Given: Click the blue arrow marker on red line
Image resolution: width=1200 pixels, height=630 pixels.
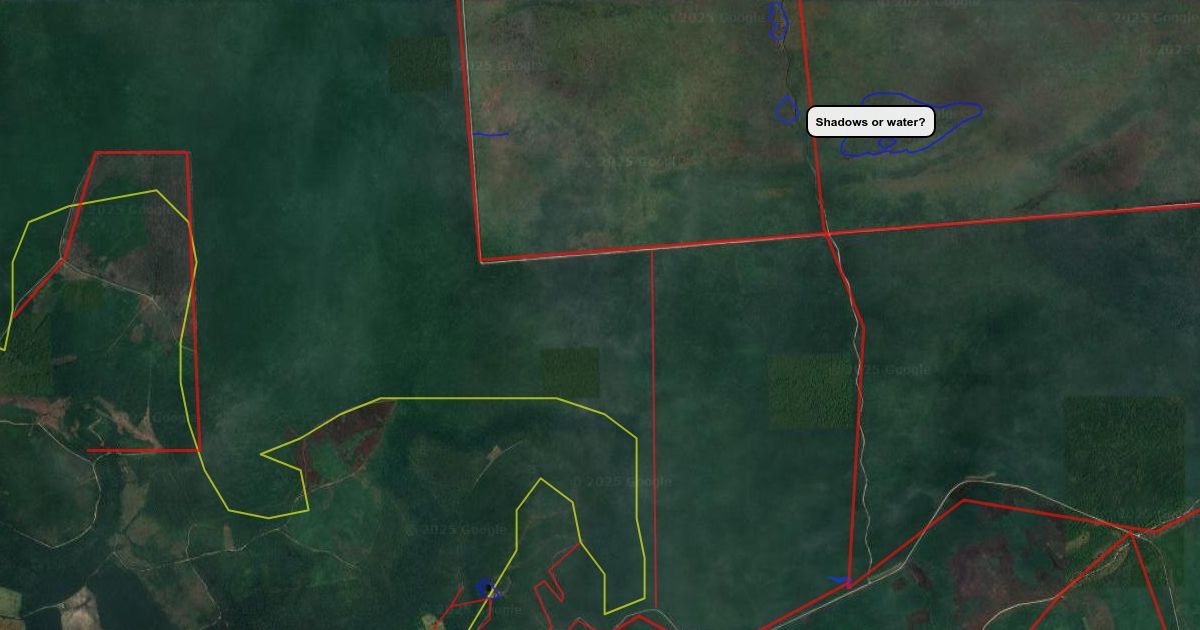Looking at the screenshot, I should point(842,580).
